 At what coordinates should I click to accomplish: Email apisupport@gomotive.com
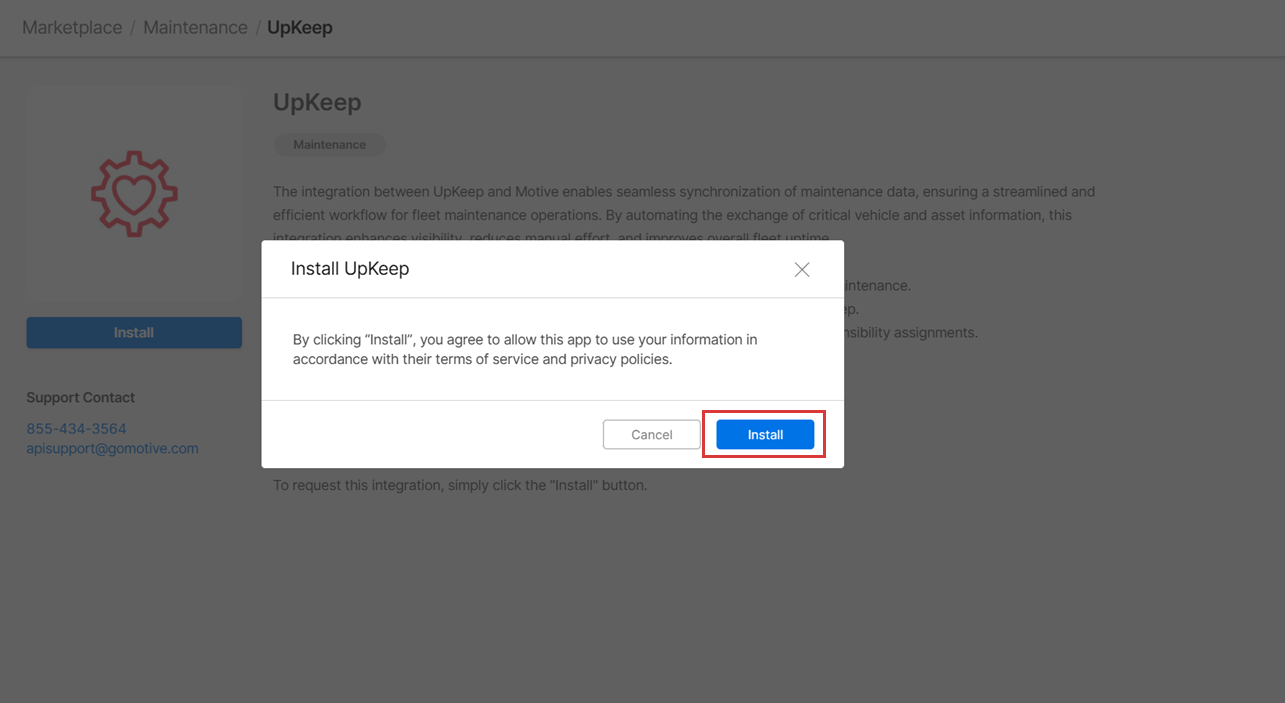click(x=112, y=449)
